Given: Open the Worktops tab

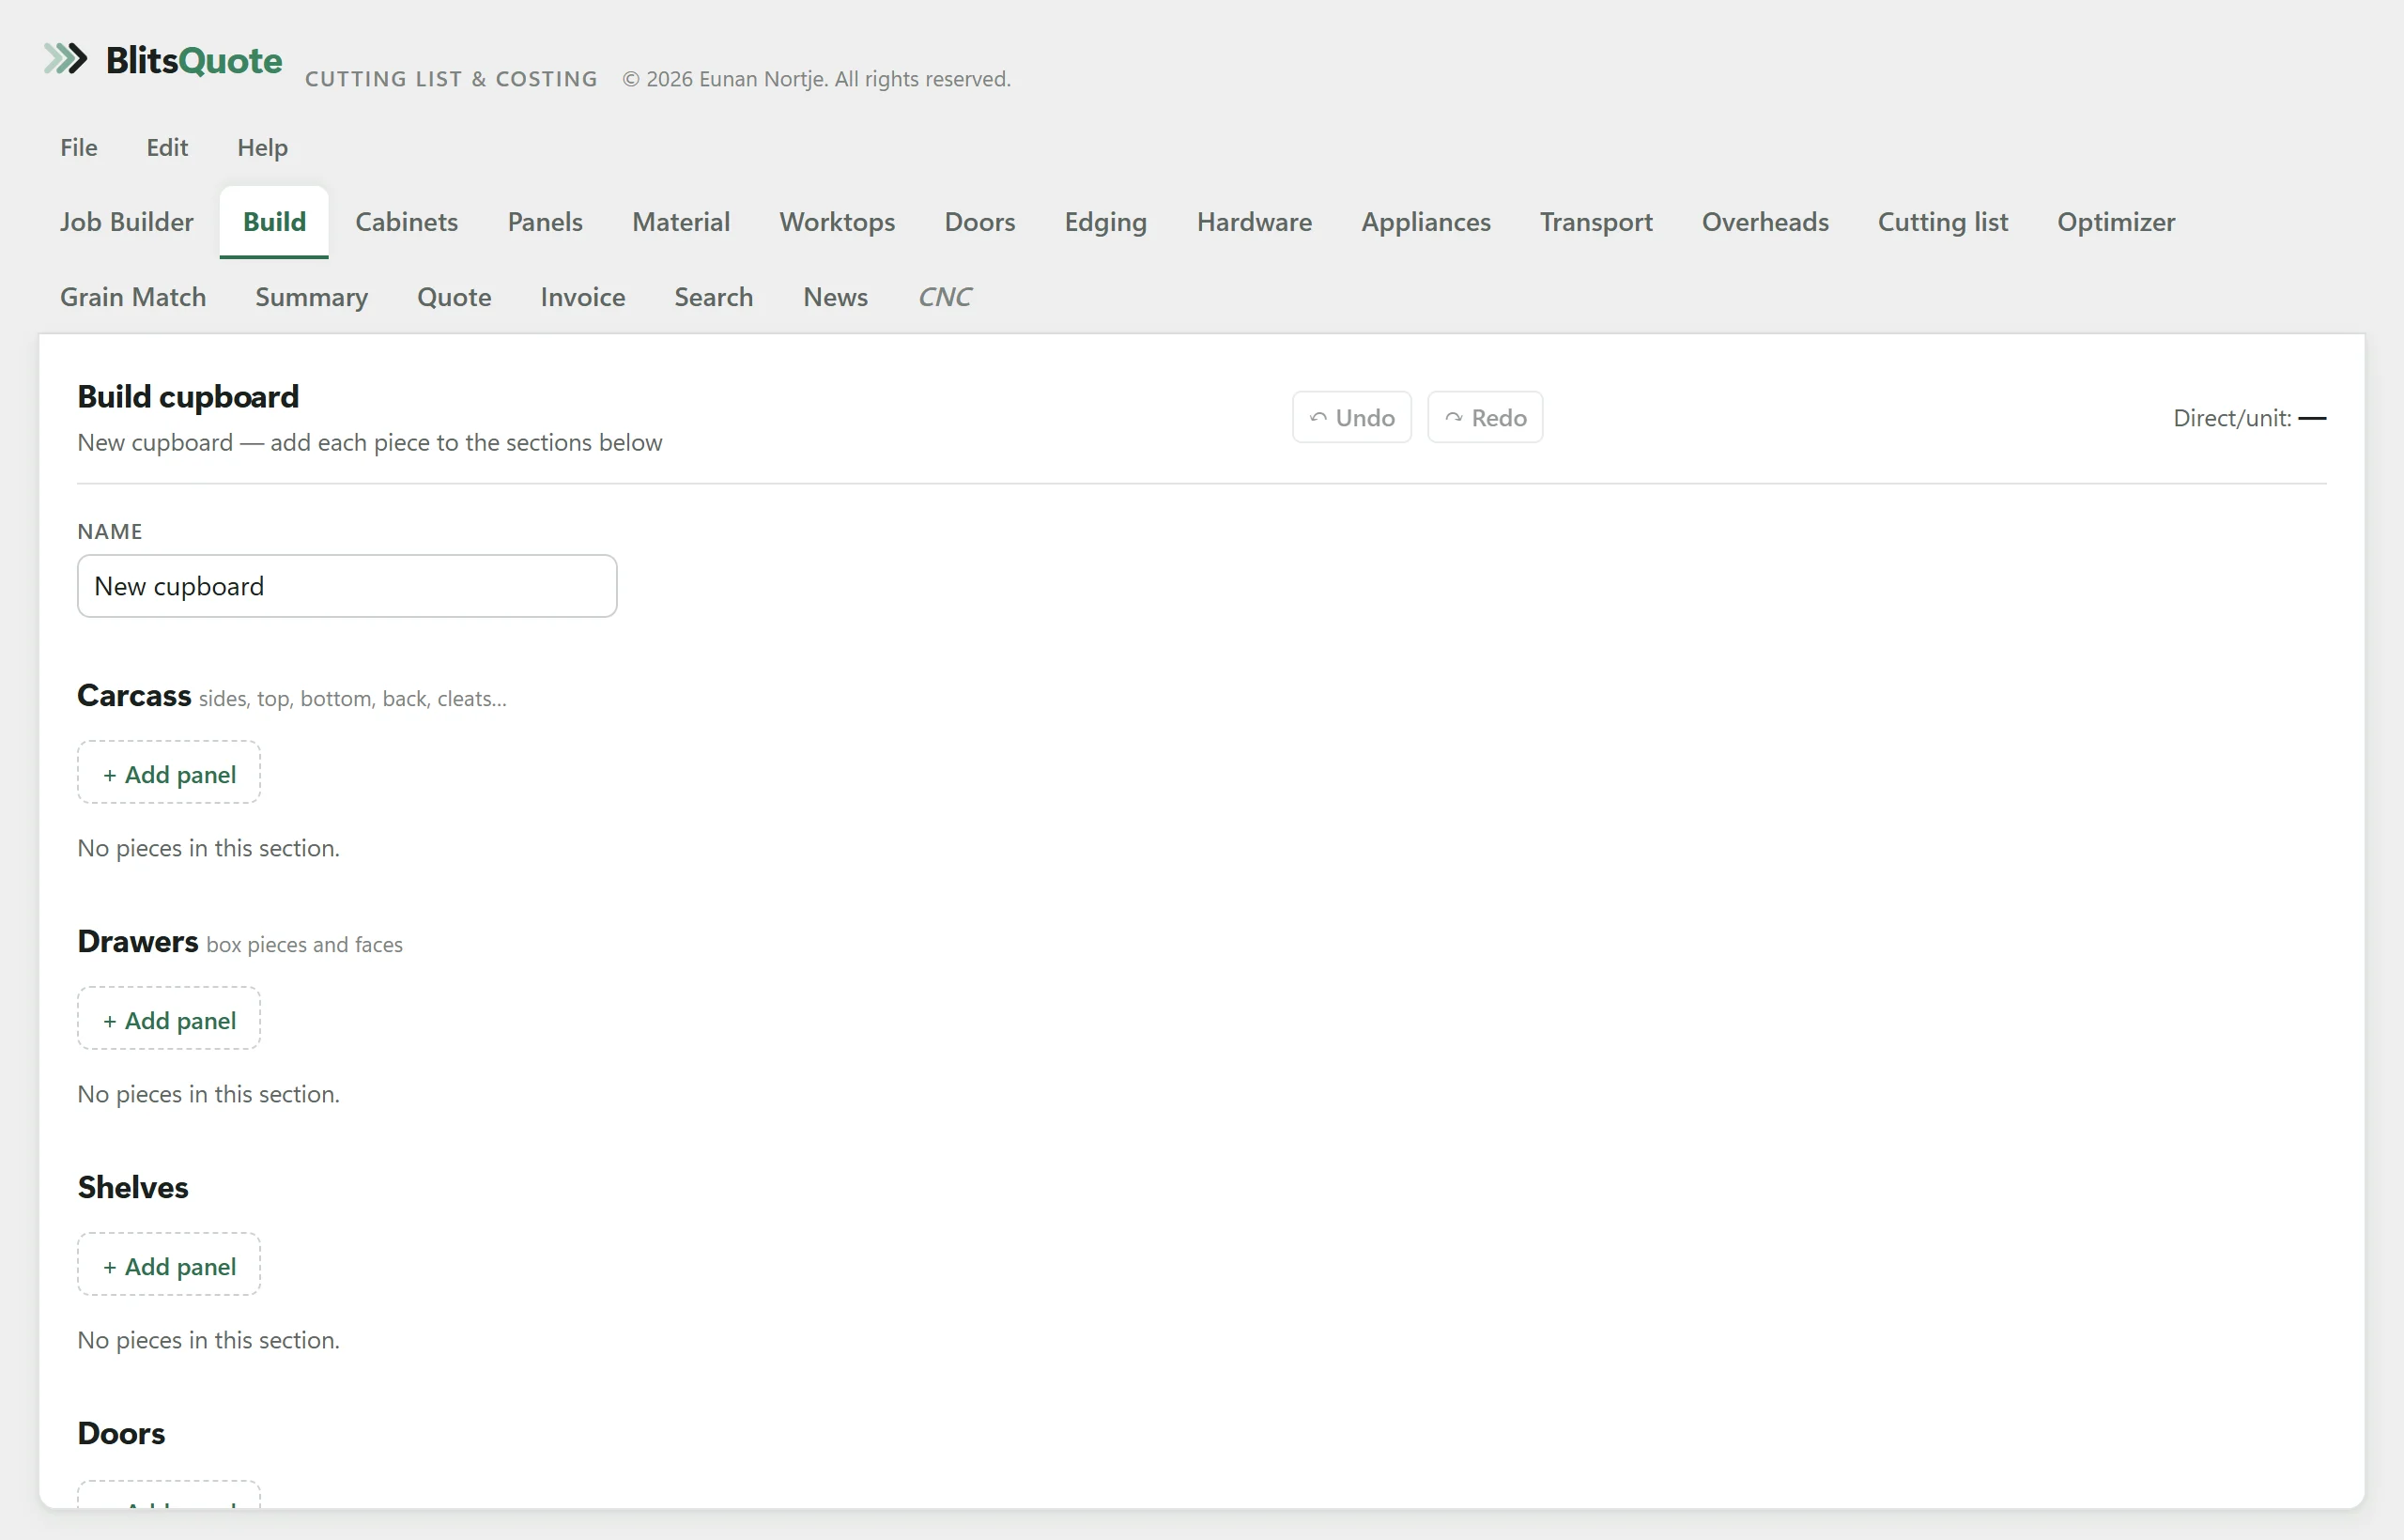Looking at the screenshot, I should point(837,222).
